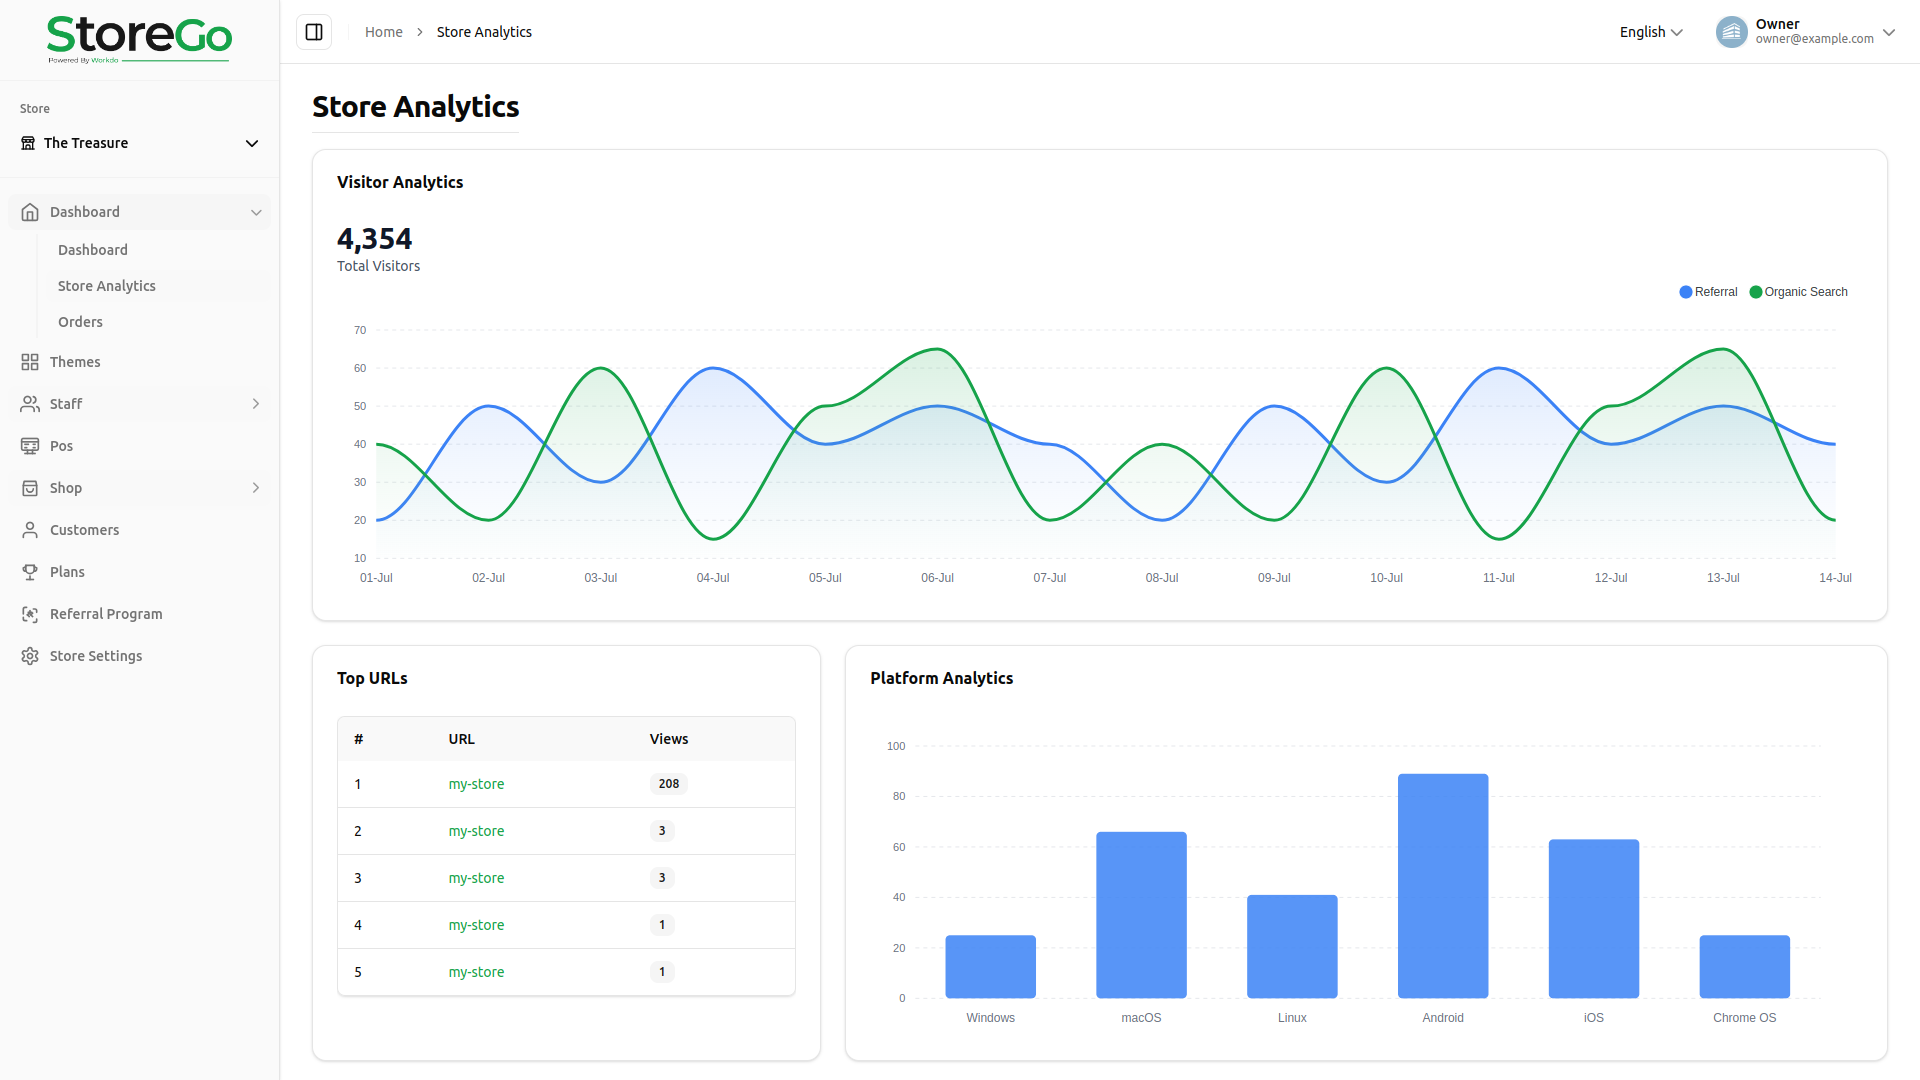Toggle the sidebar panel icon

point(314,32)
